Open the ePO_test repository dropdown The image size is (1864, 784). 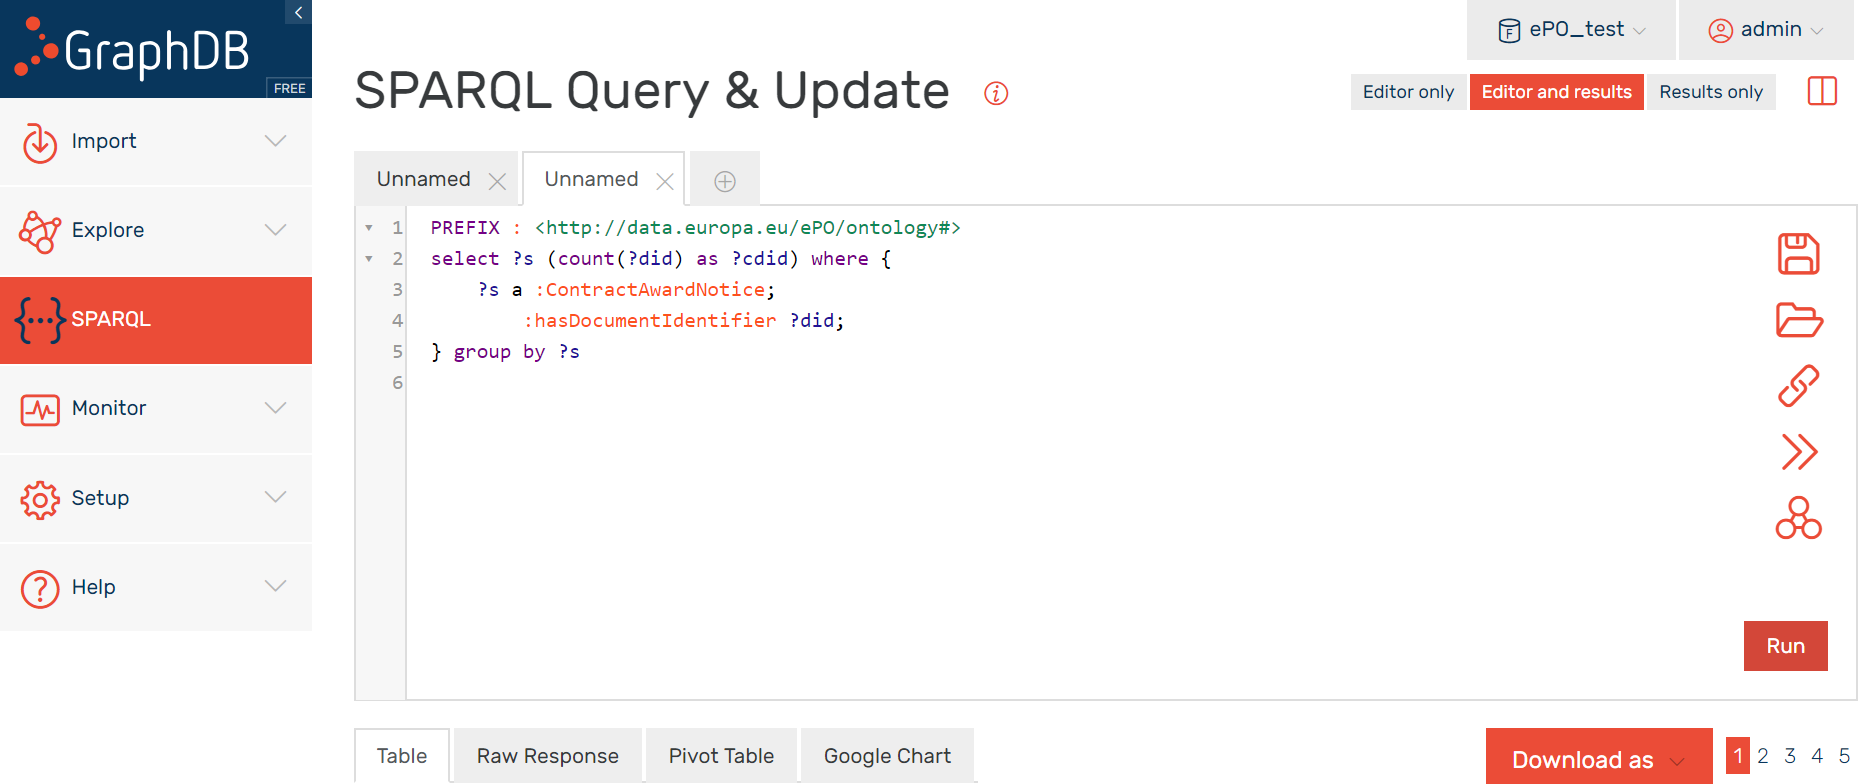(1571, 30)
